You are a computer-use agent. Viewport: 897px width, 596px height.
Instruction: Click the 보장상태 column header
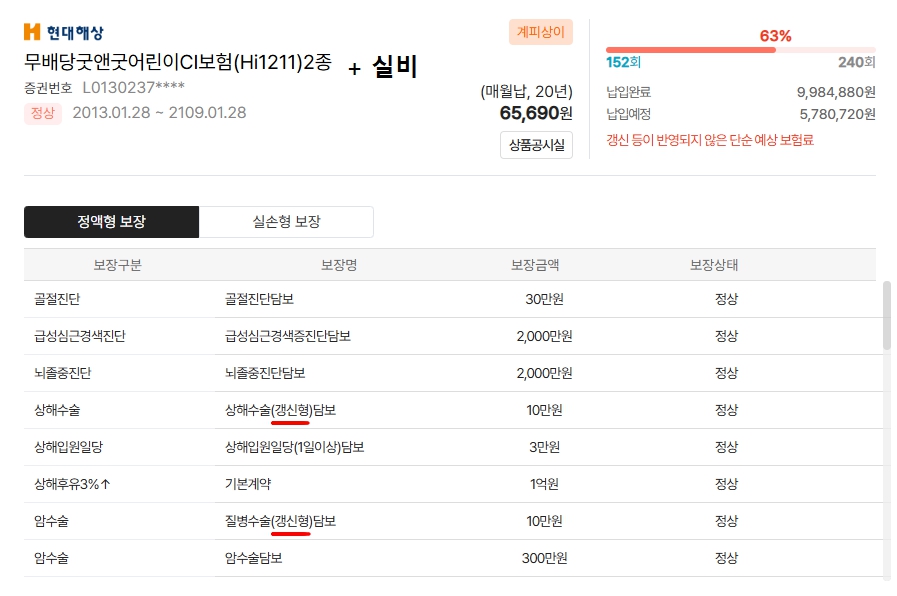(714, 265)
